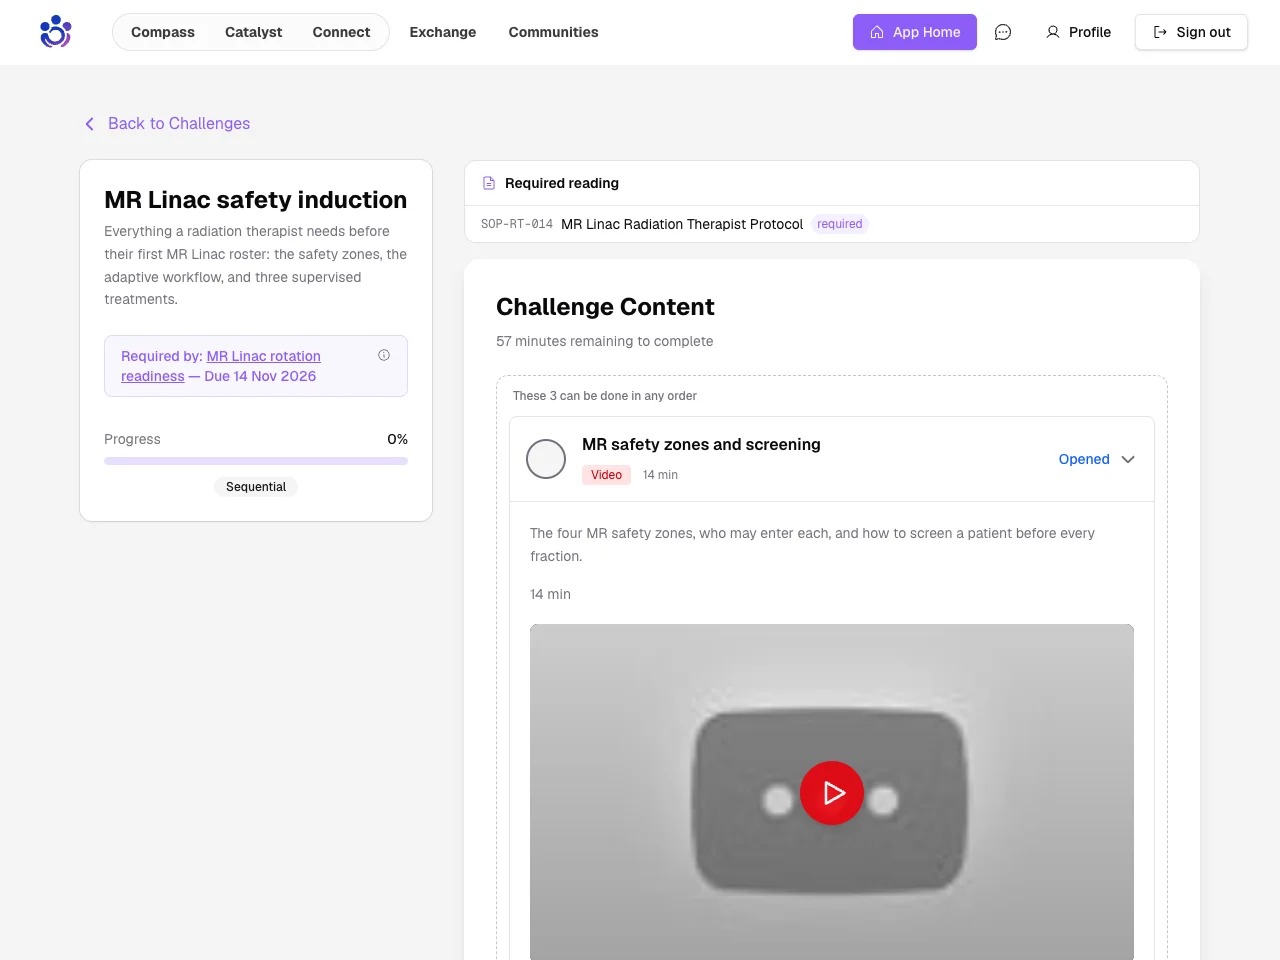
Task: Open MR Linac Radiation Therapist Protocol reading
Action: coord(682,224)
